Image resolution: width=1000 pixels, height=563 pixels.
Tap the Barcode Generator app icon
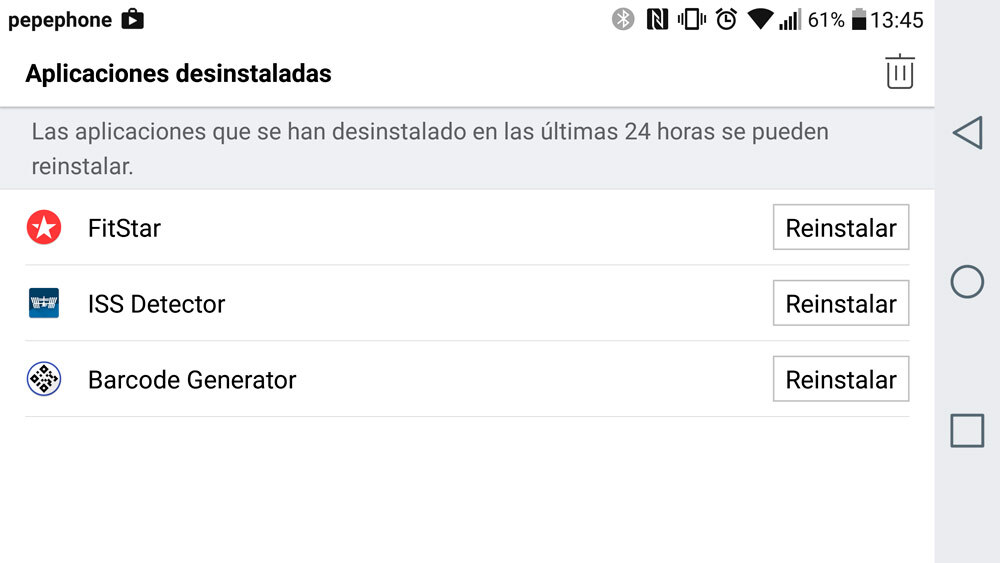click(x=44, y=380)
